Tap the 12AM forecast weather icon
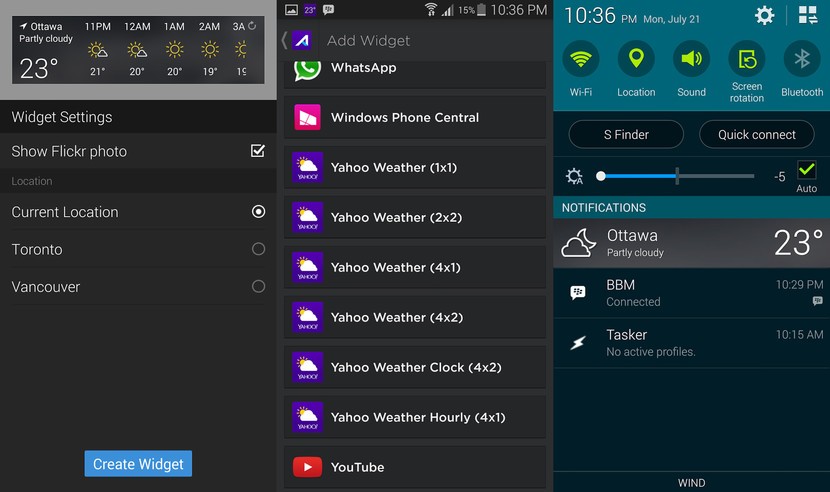The height and width of the screenshot is (492, 830). tap(137, 50)
